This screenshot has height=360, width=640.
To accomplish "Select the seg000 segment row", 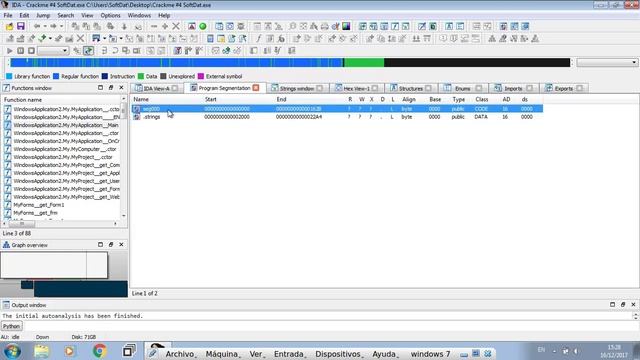I will 337,109.
